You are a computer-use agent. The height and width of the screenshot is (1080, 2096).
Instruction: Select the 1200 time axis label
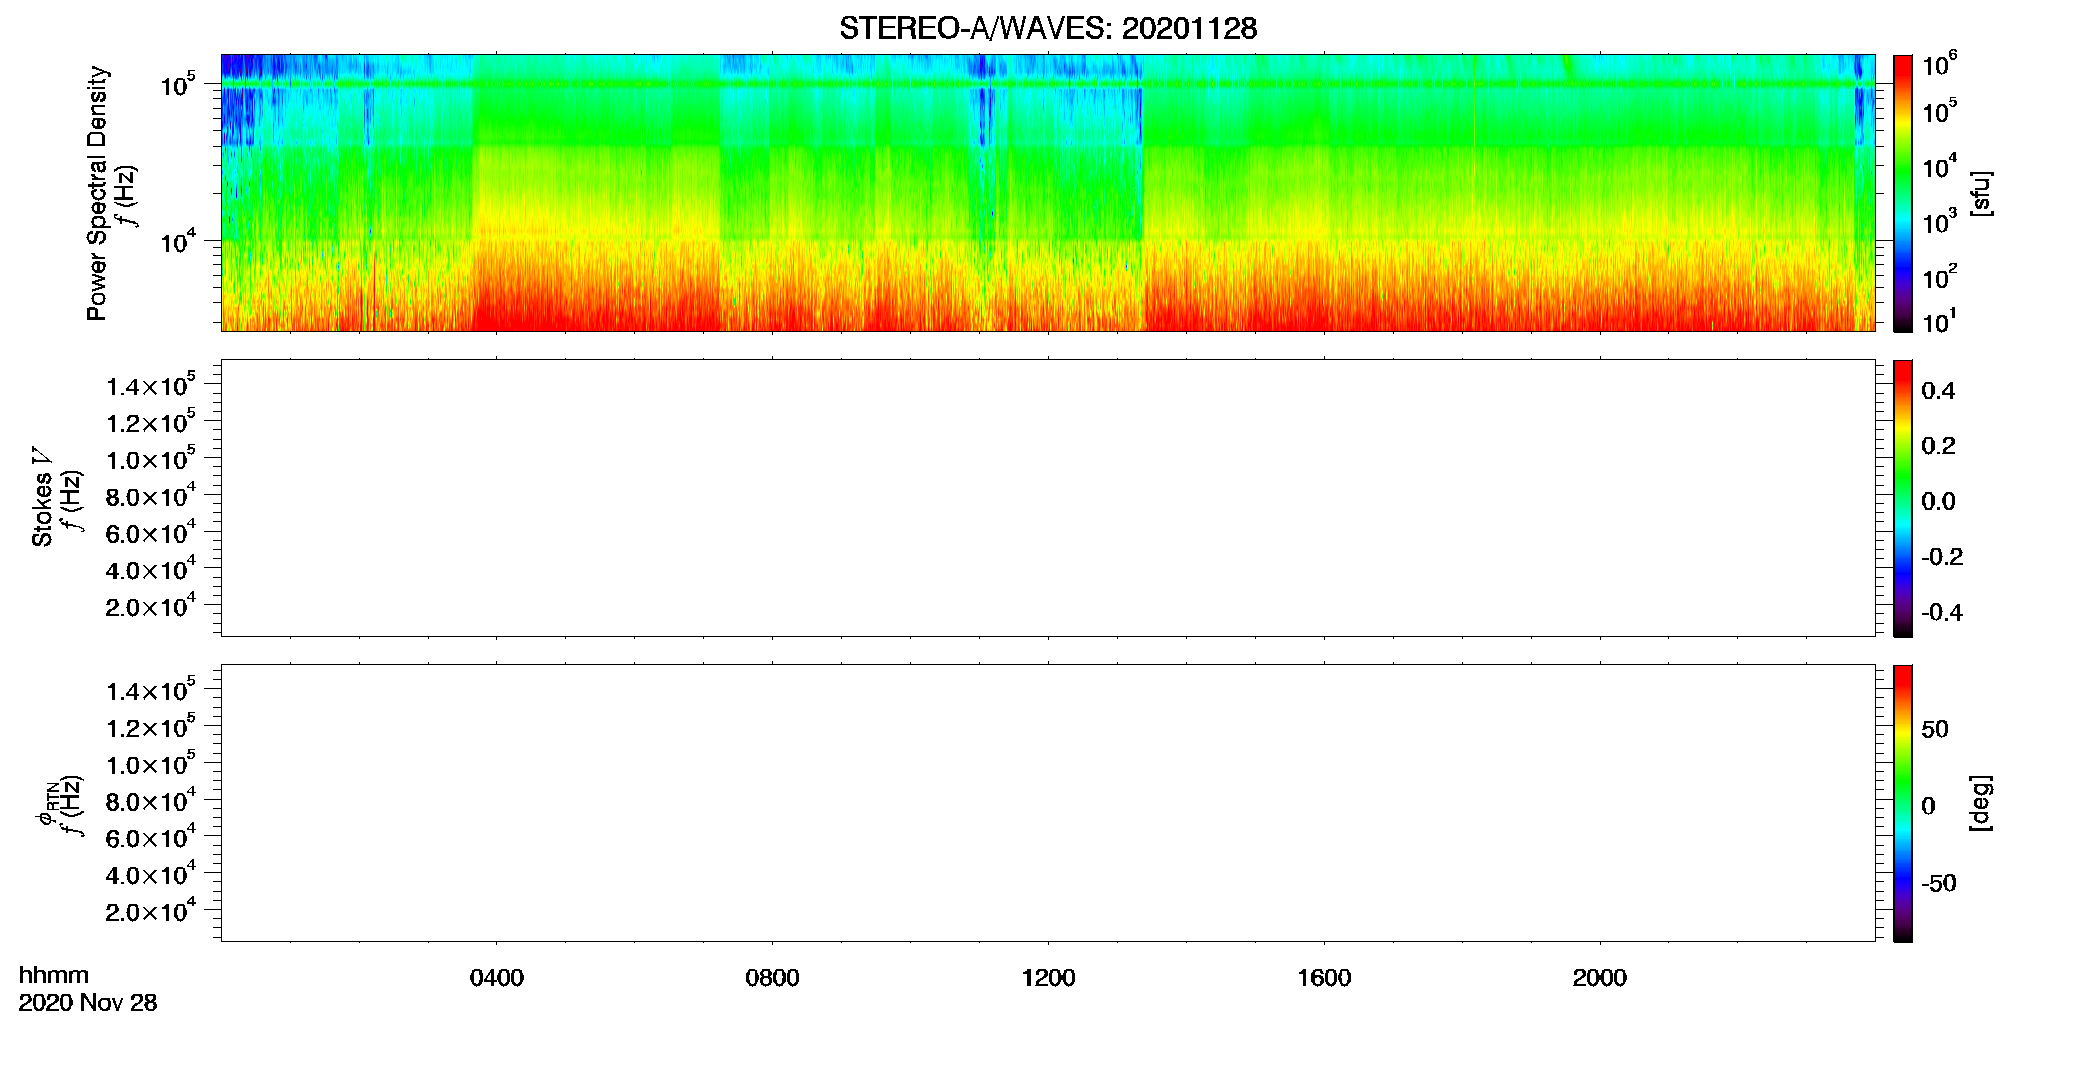pos(1048,978)
